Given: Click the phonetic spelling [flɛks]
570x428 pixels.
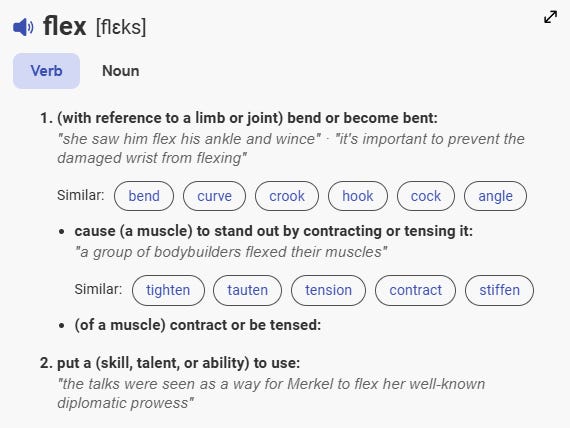Looking at the screenshot, I should coord(121,27).
